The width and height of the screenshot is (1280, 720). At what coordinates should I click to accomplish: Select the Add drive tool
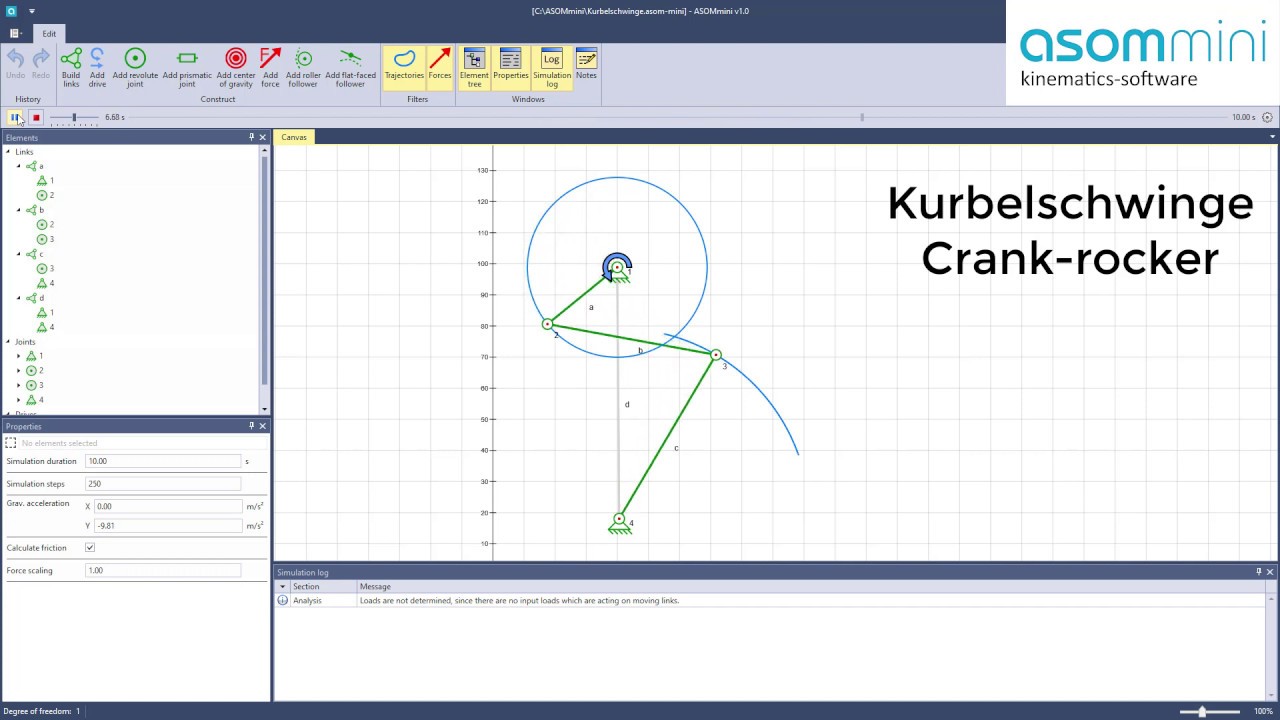97,68
